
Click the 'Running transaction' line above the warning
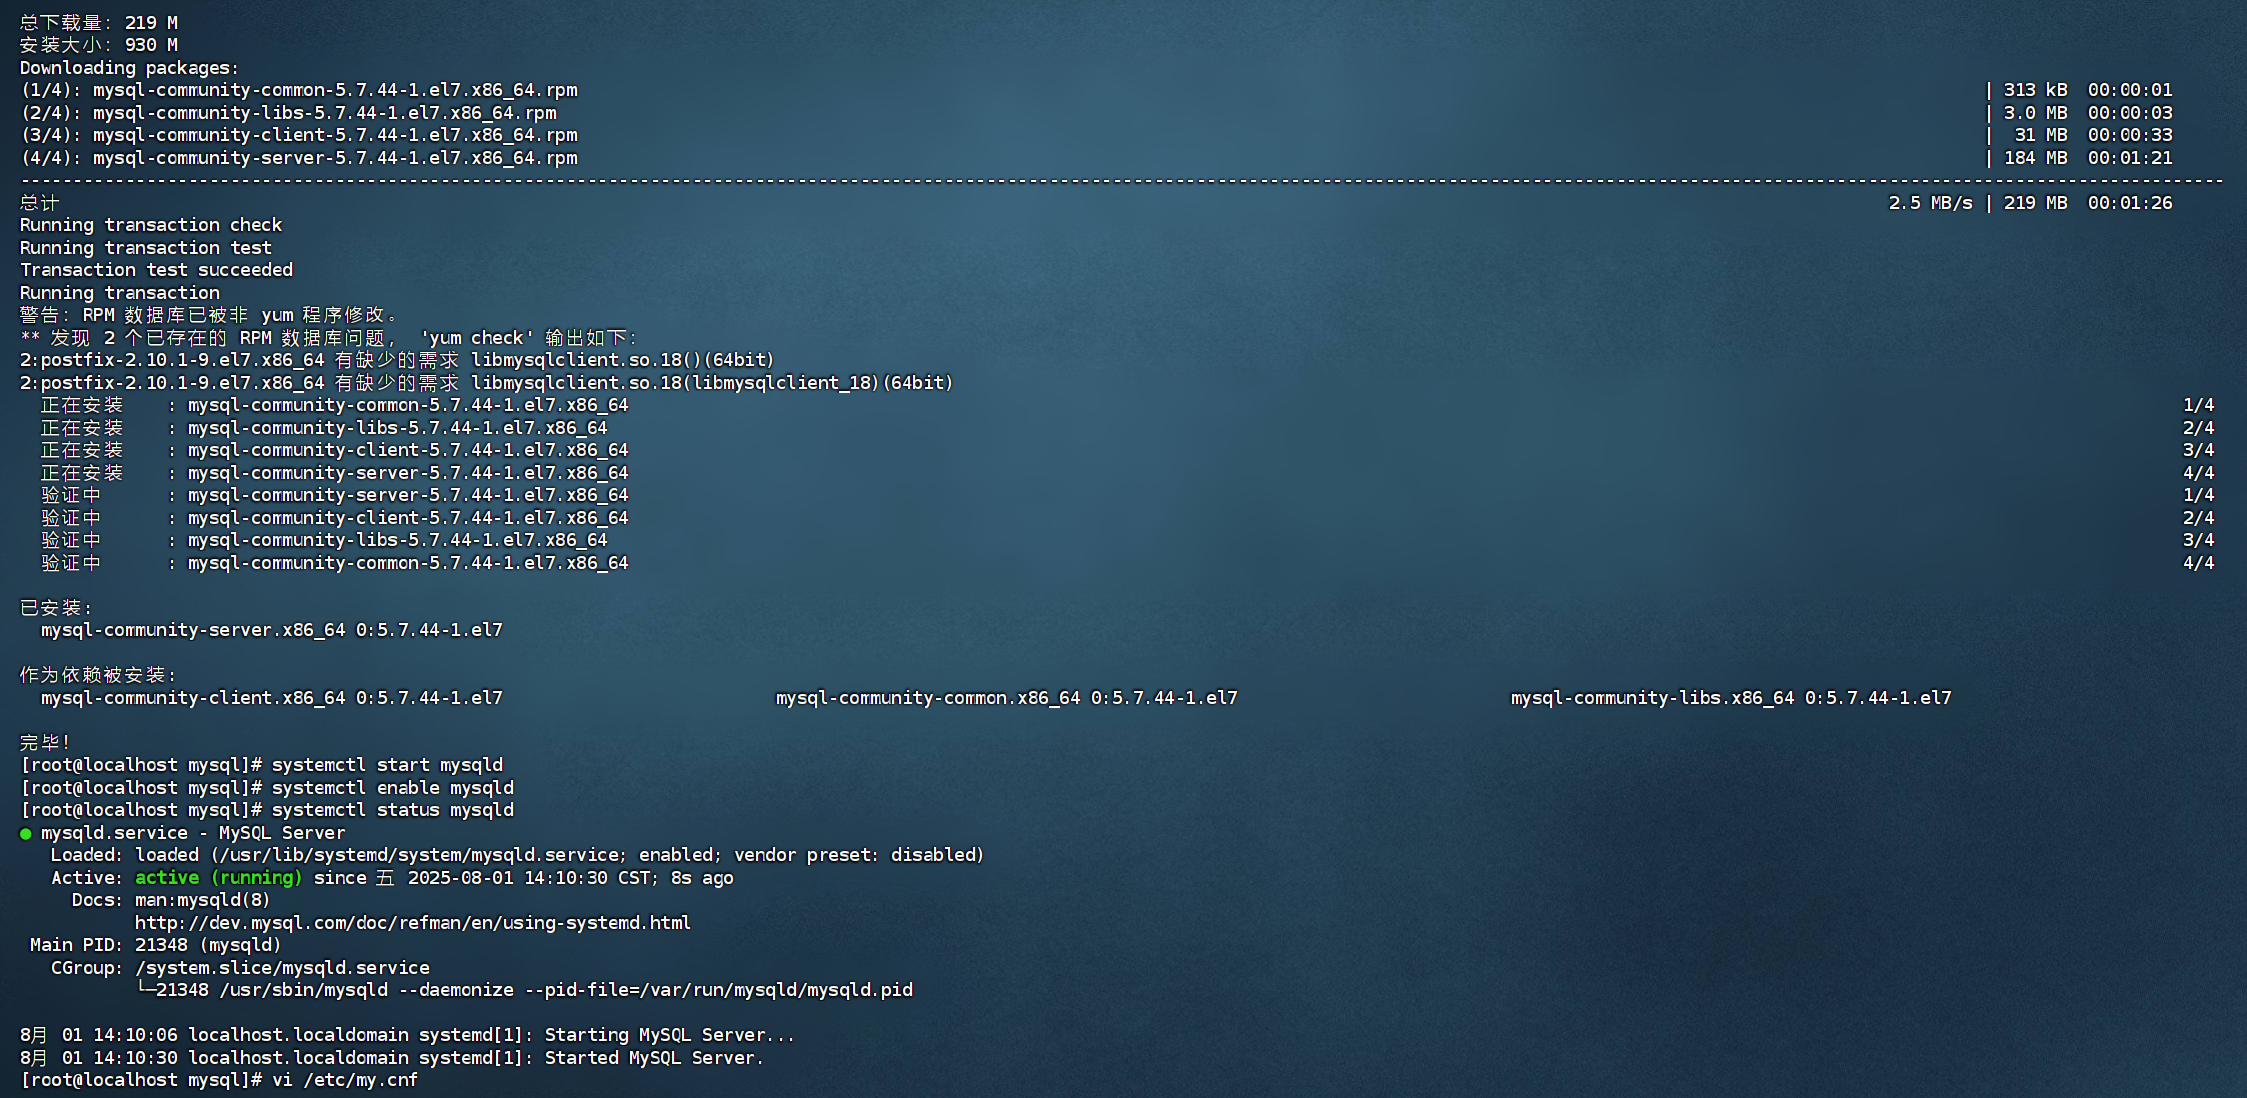click(x=120, y=293)
